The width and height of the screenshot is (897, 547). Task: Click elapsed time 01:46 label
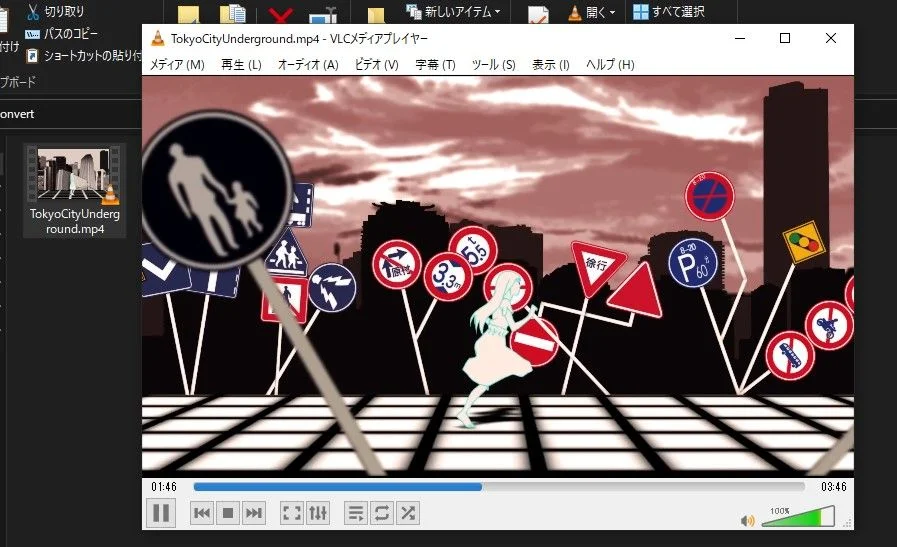(164, 487)
